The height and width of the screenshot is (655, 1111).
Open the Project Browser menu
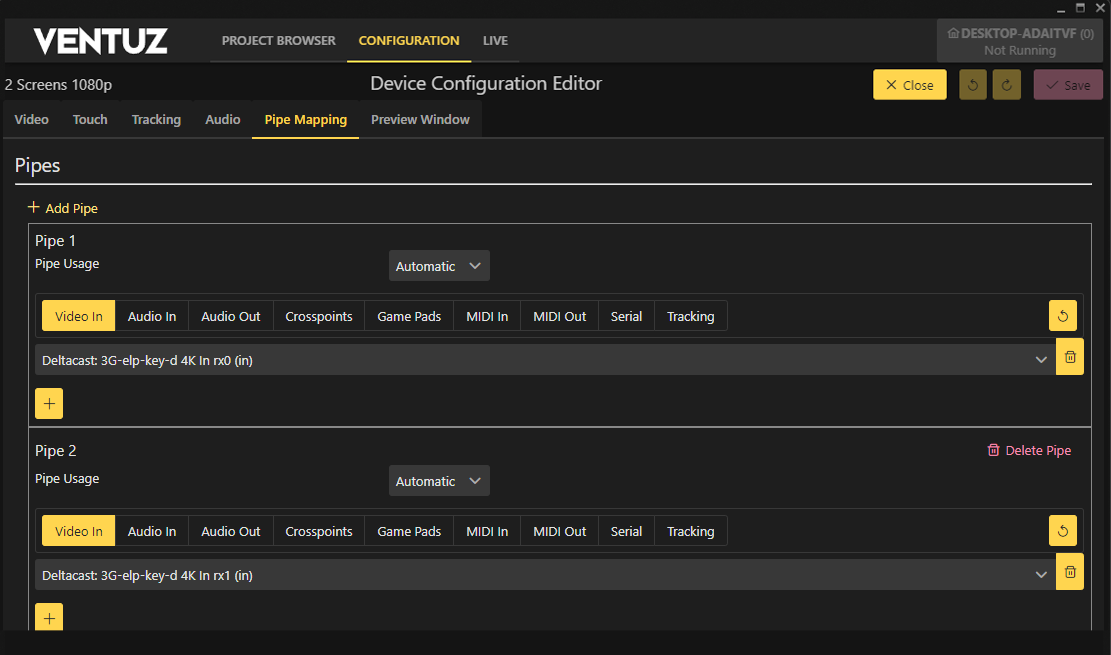(x=278, y=41)
